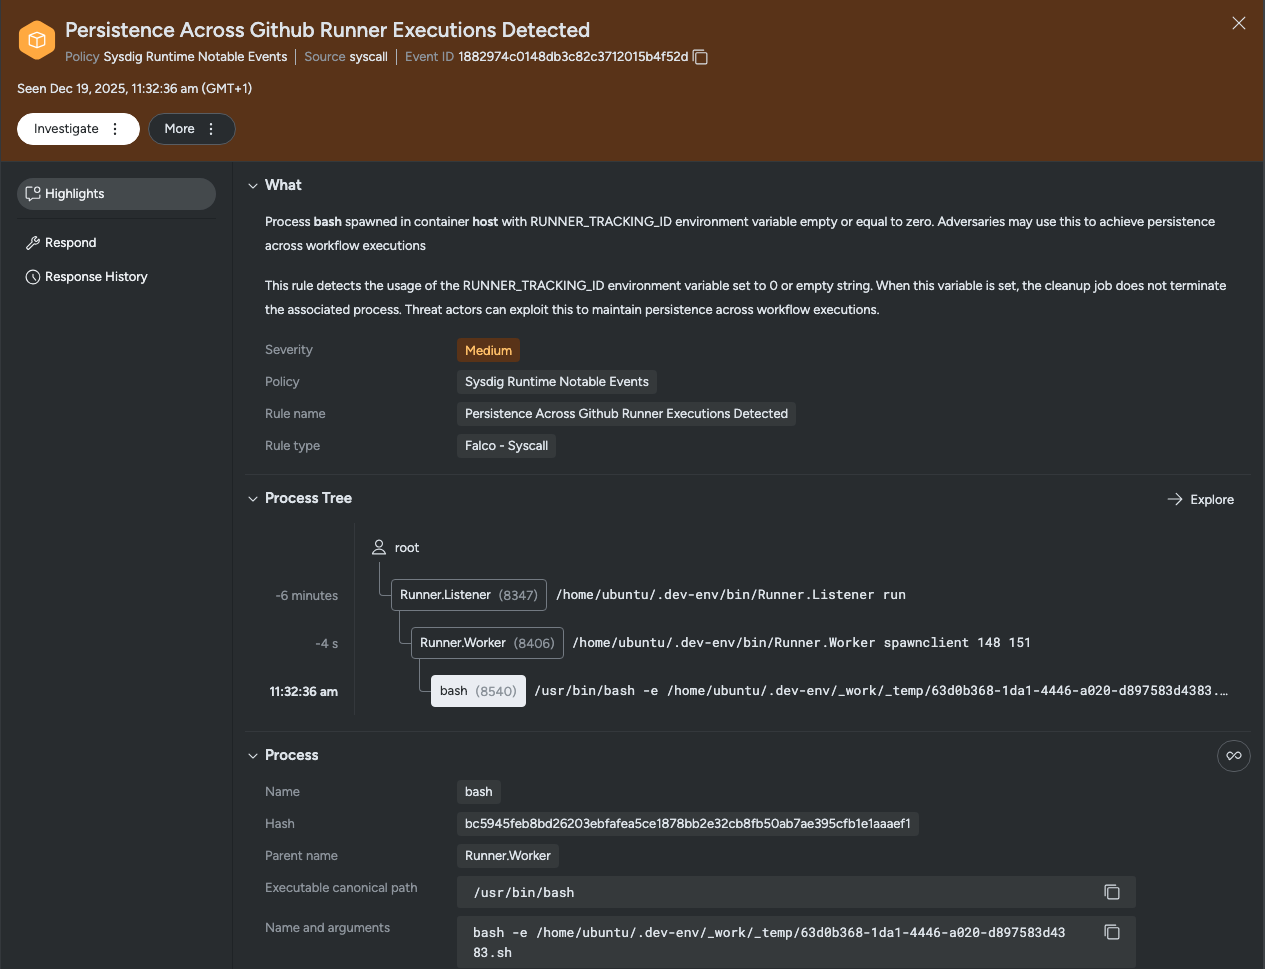Click the Highlights flag icon

[33, 194]
